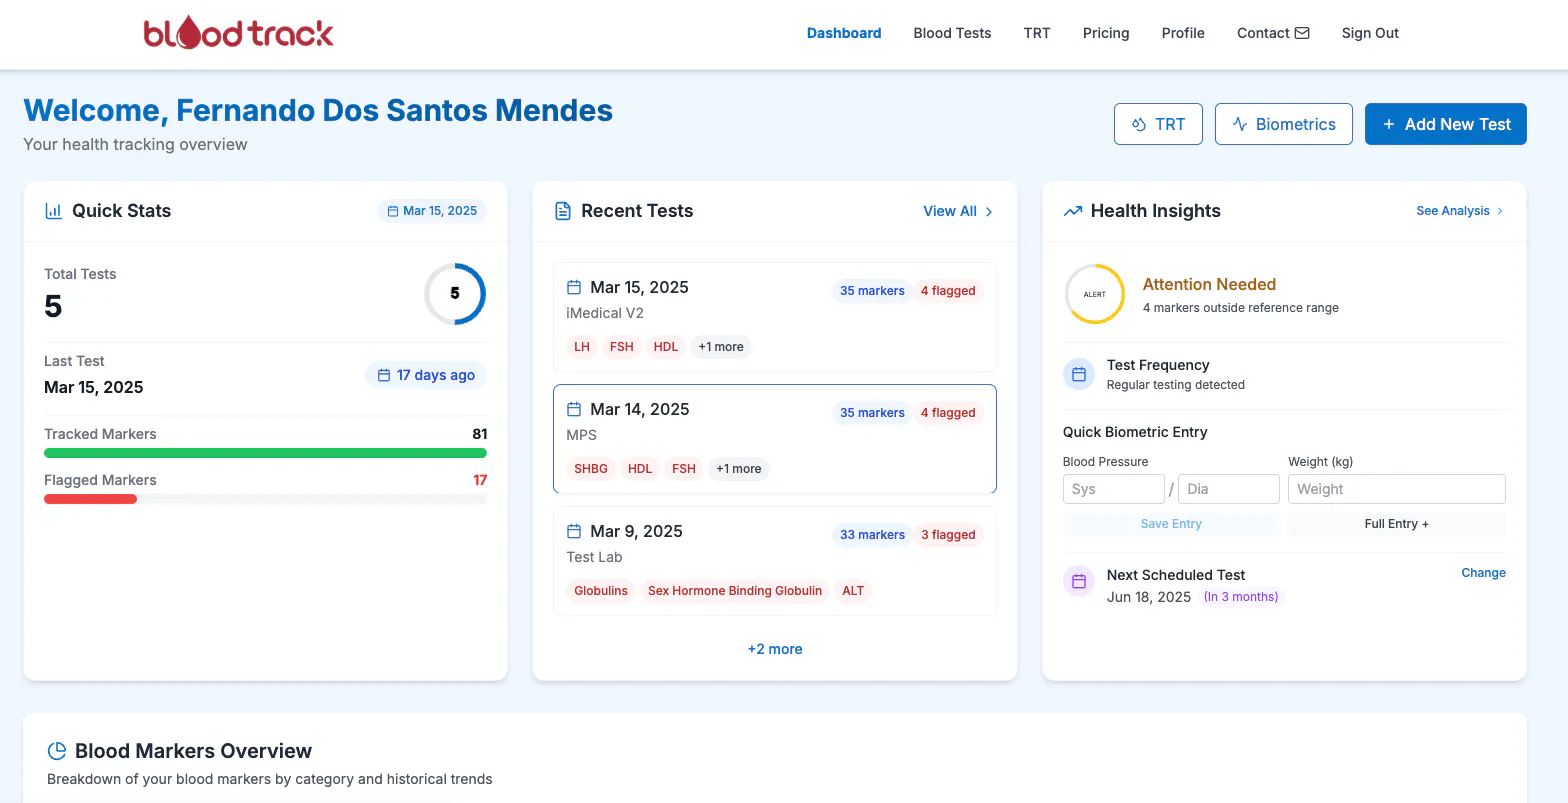Click the SHBG marker tag

tap(591, 469)
